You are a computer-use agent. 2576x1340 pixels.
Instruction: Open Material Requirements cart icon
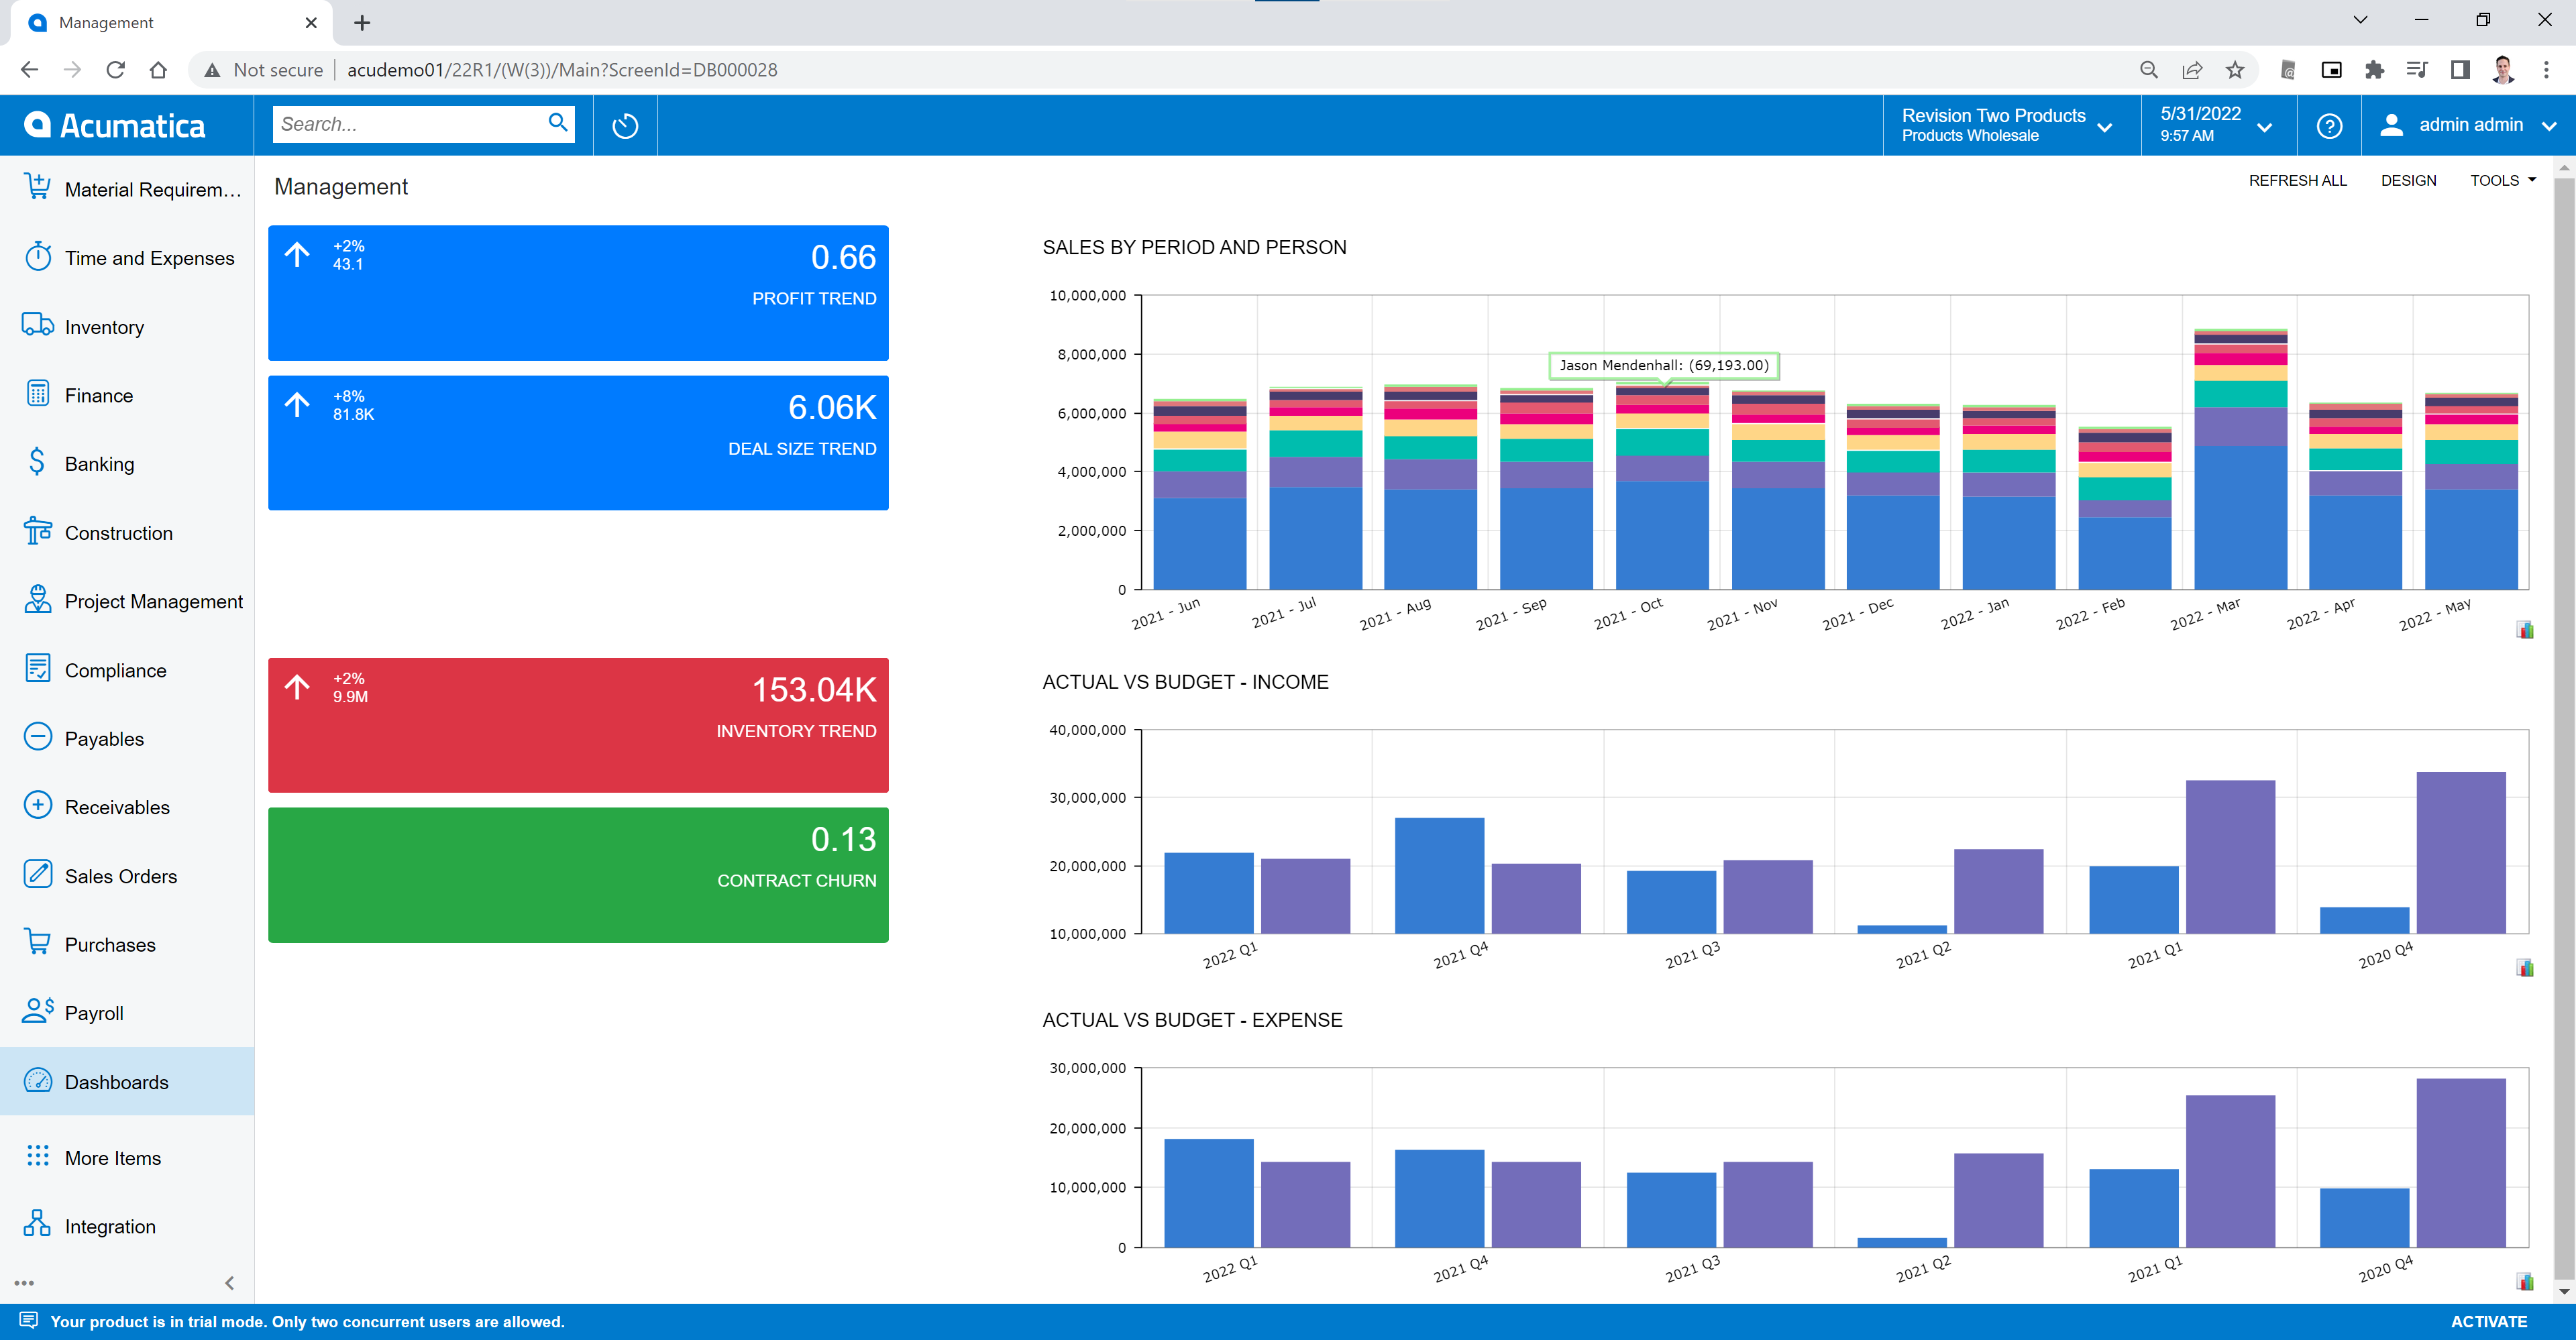point(37,187)
